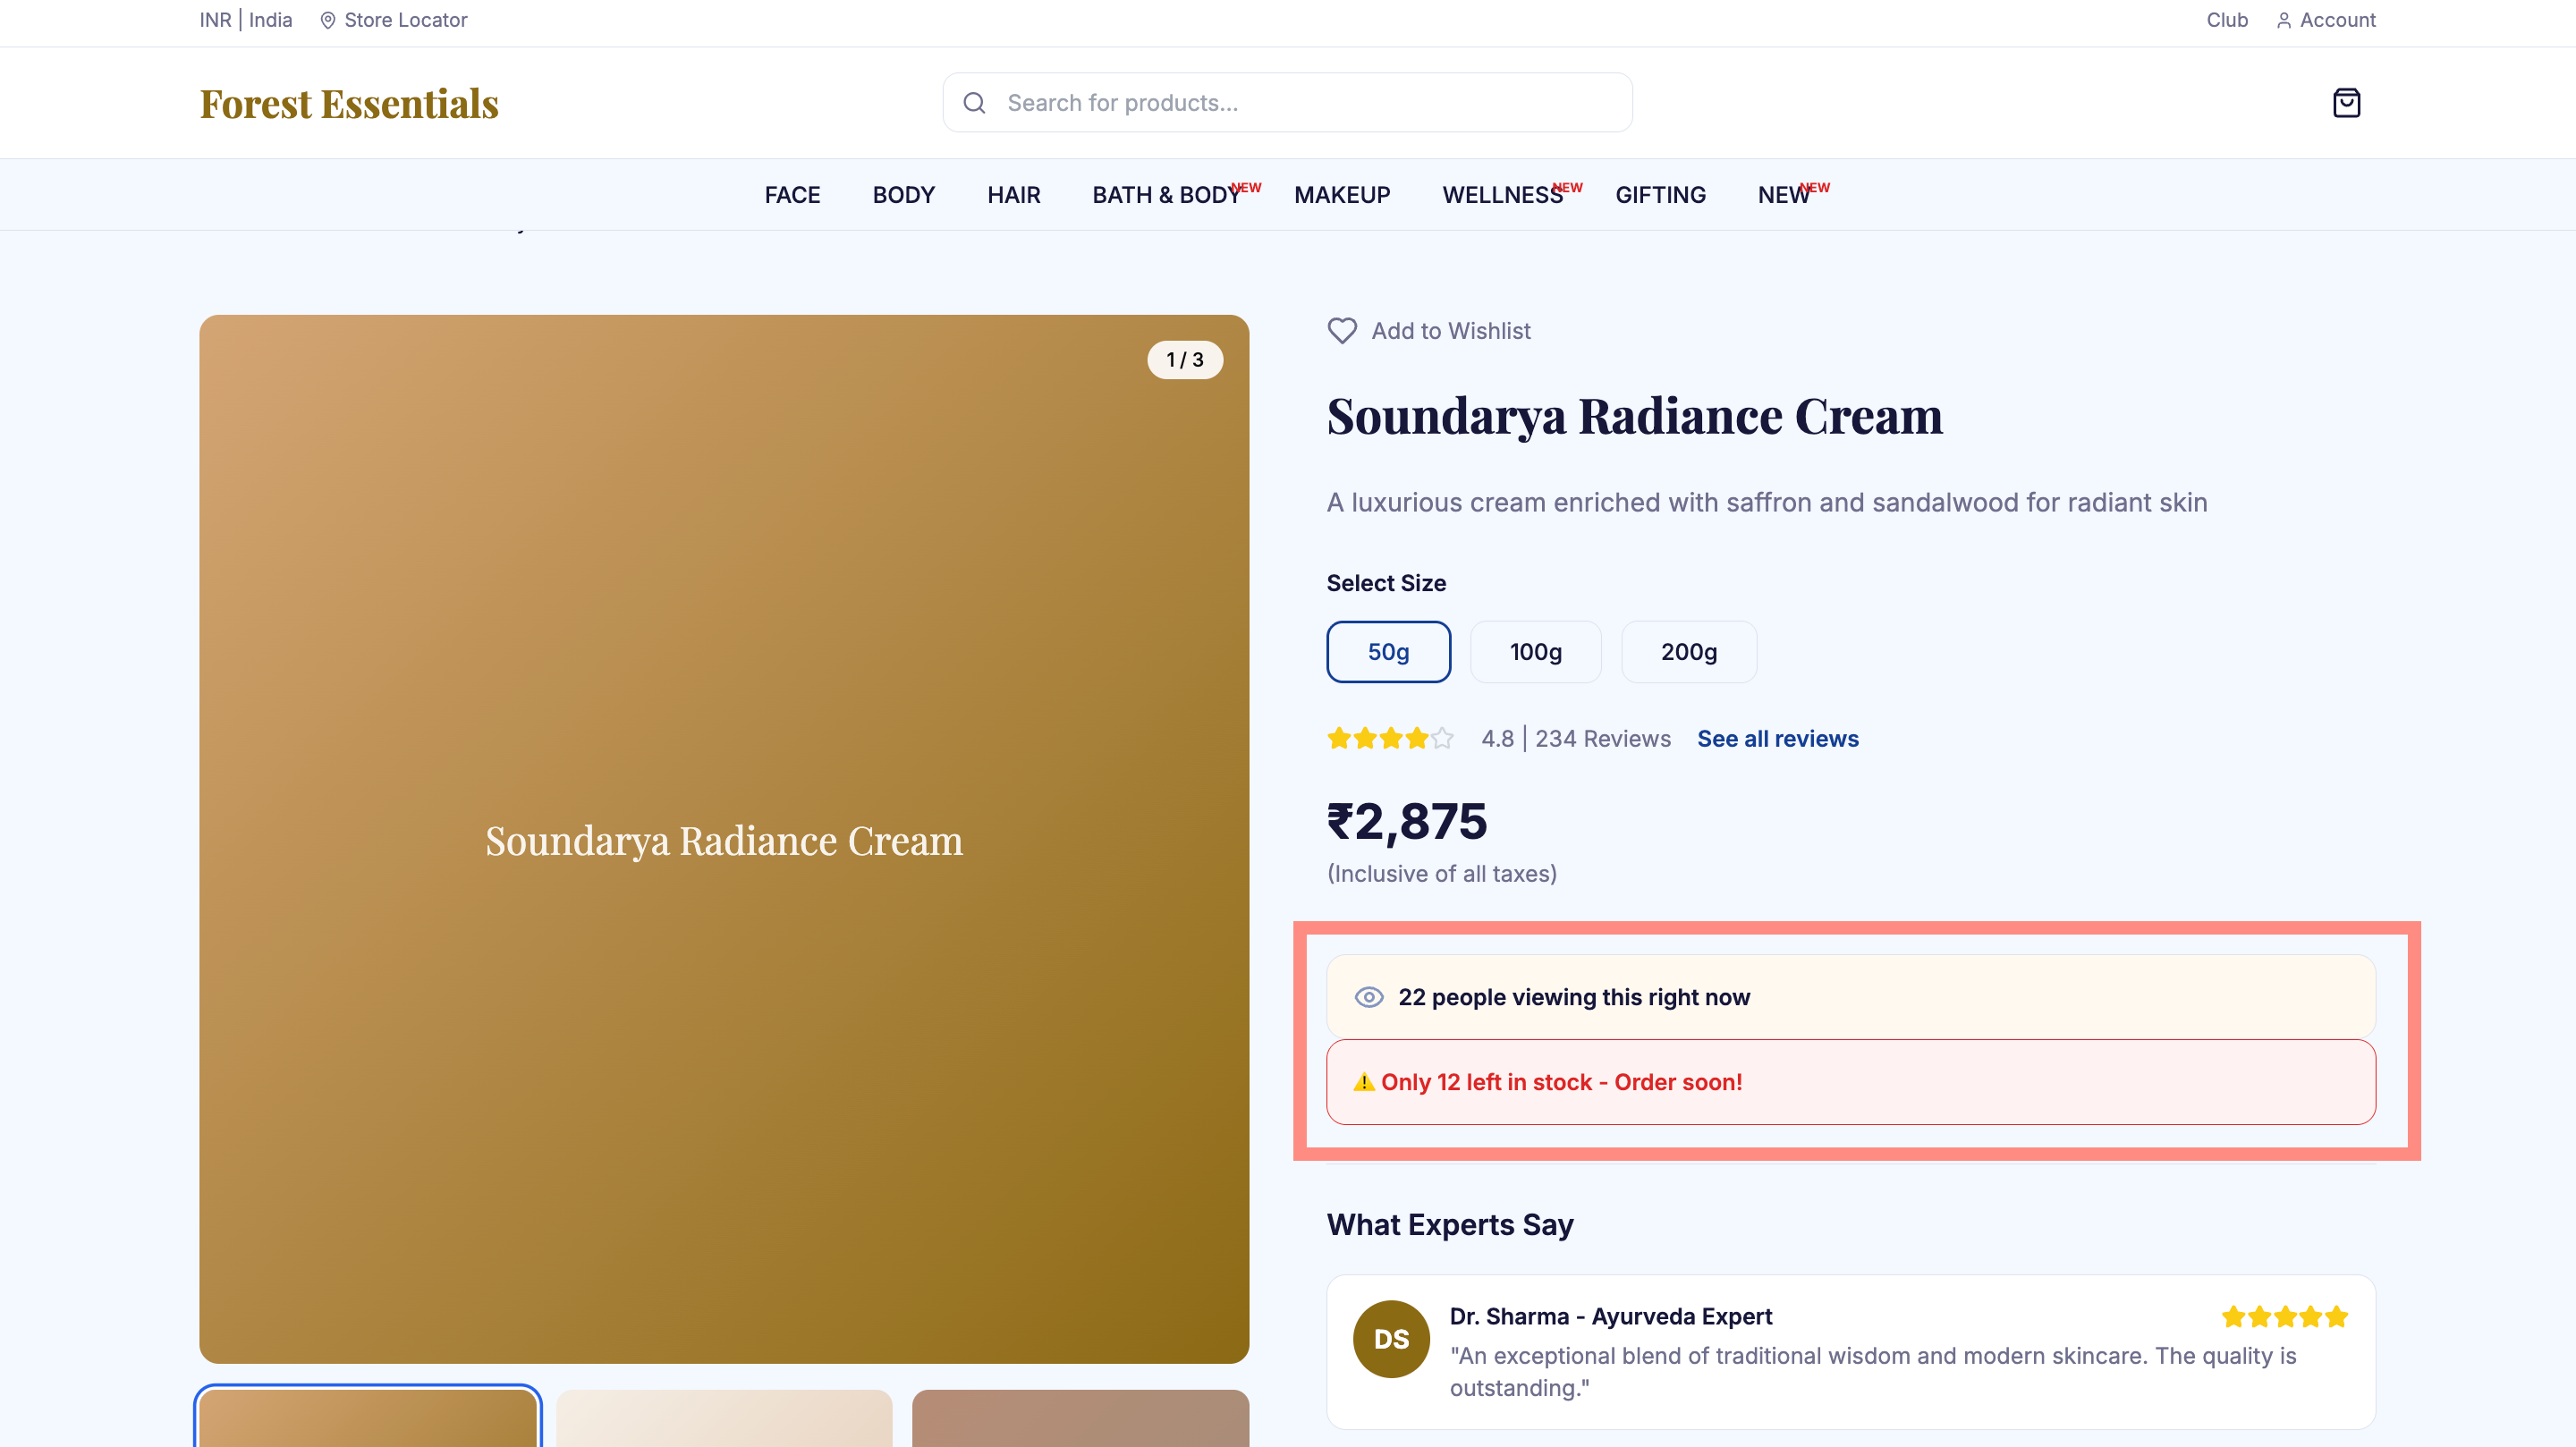Click the wishlist heart icon
Viewport: 2576px width, 1447px height.
1342,331
